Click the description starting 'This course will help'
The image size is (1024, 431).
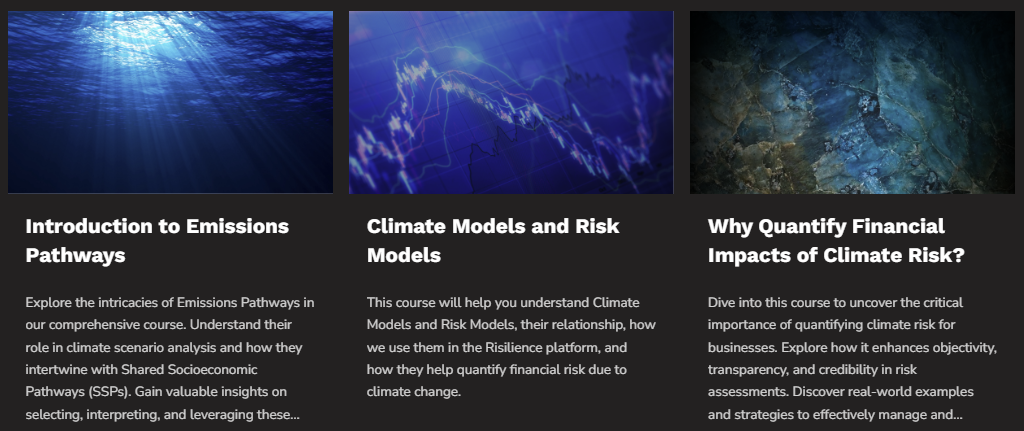(x=511, y=346)
